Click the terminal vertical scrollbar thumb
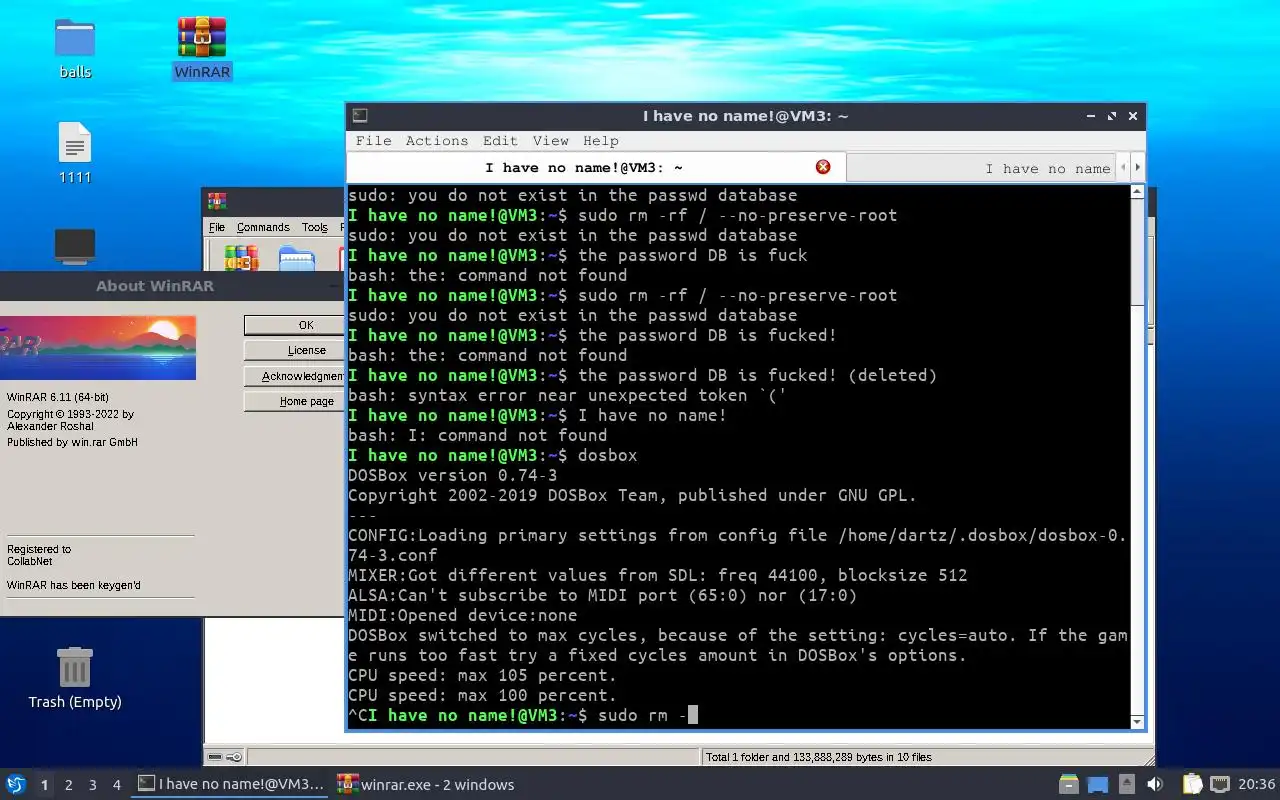The image size is (1280, 800). 1137,253
